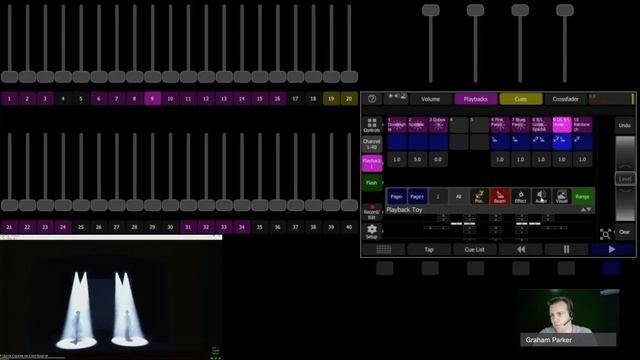Click the Clear button
Image resolution: width=640 pixels, height=360 pixels.
(625, 232)
